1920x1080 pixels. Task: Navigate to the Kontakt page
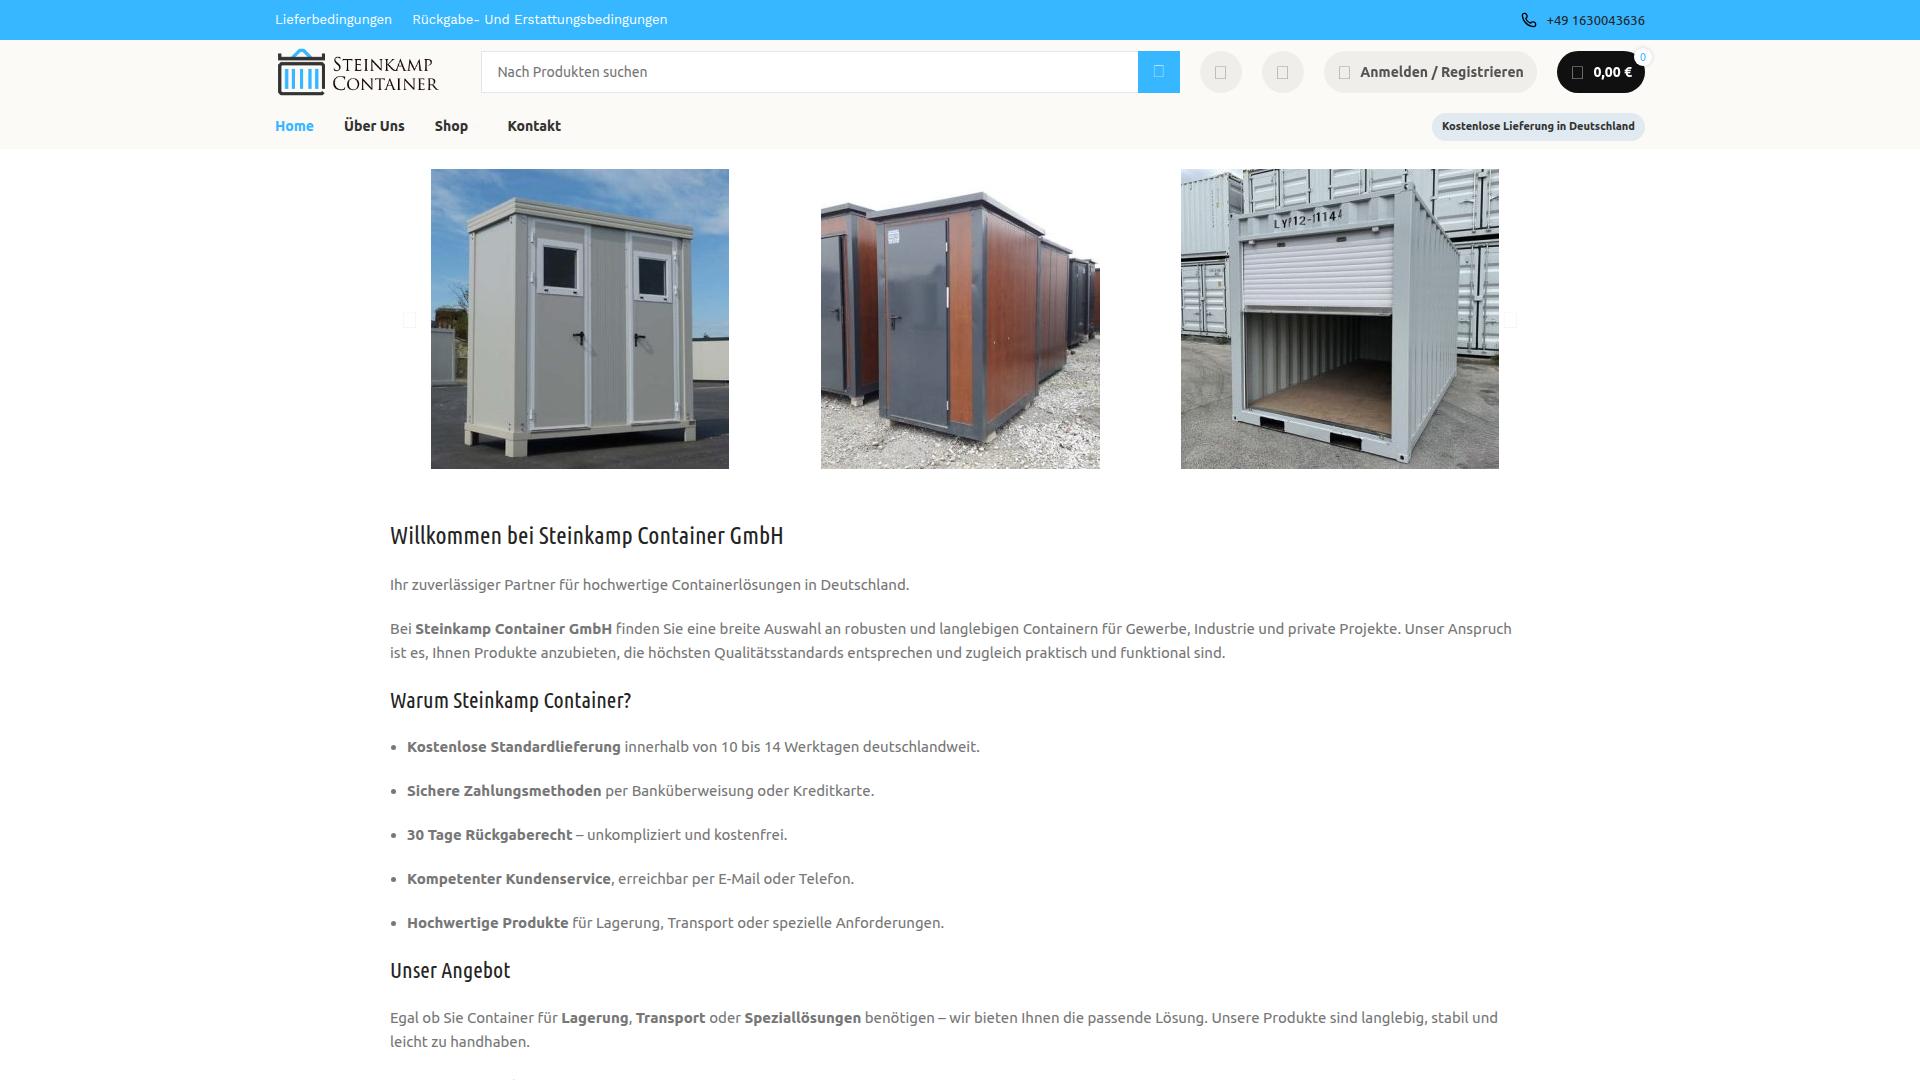tap(534, 126)
